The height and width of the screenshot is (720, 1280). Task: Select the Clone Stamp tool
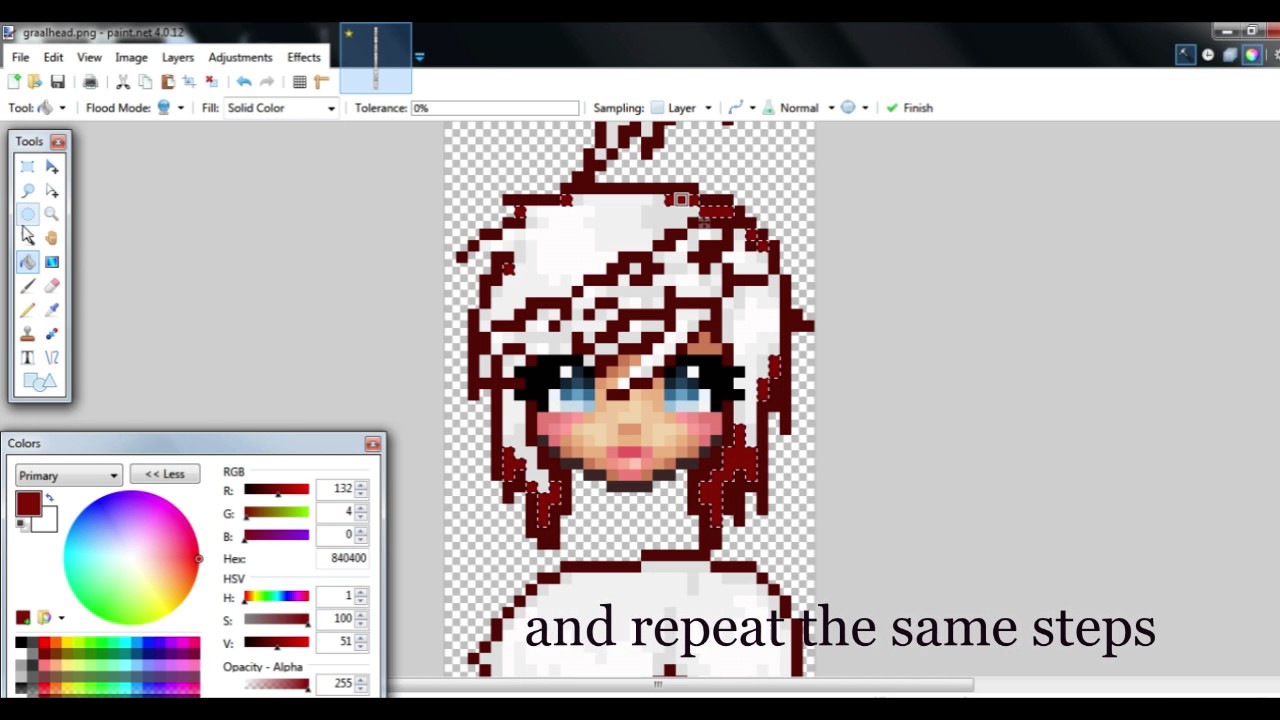28,334
